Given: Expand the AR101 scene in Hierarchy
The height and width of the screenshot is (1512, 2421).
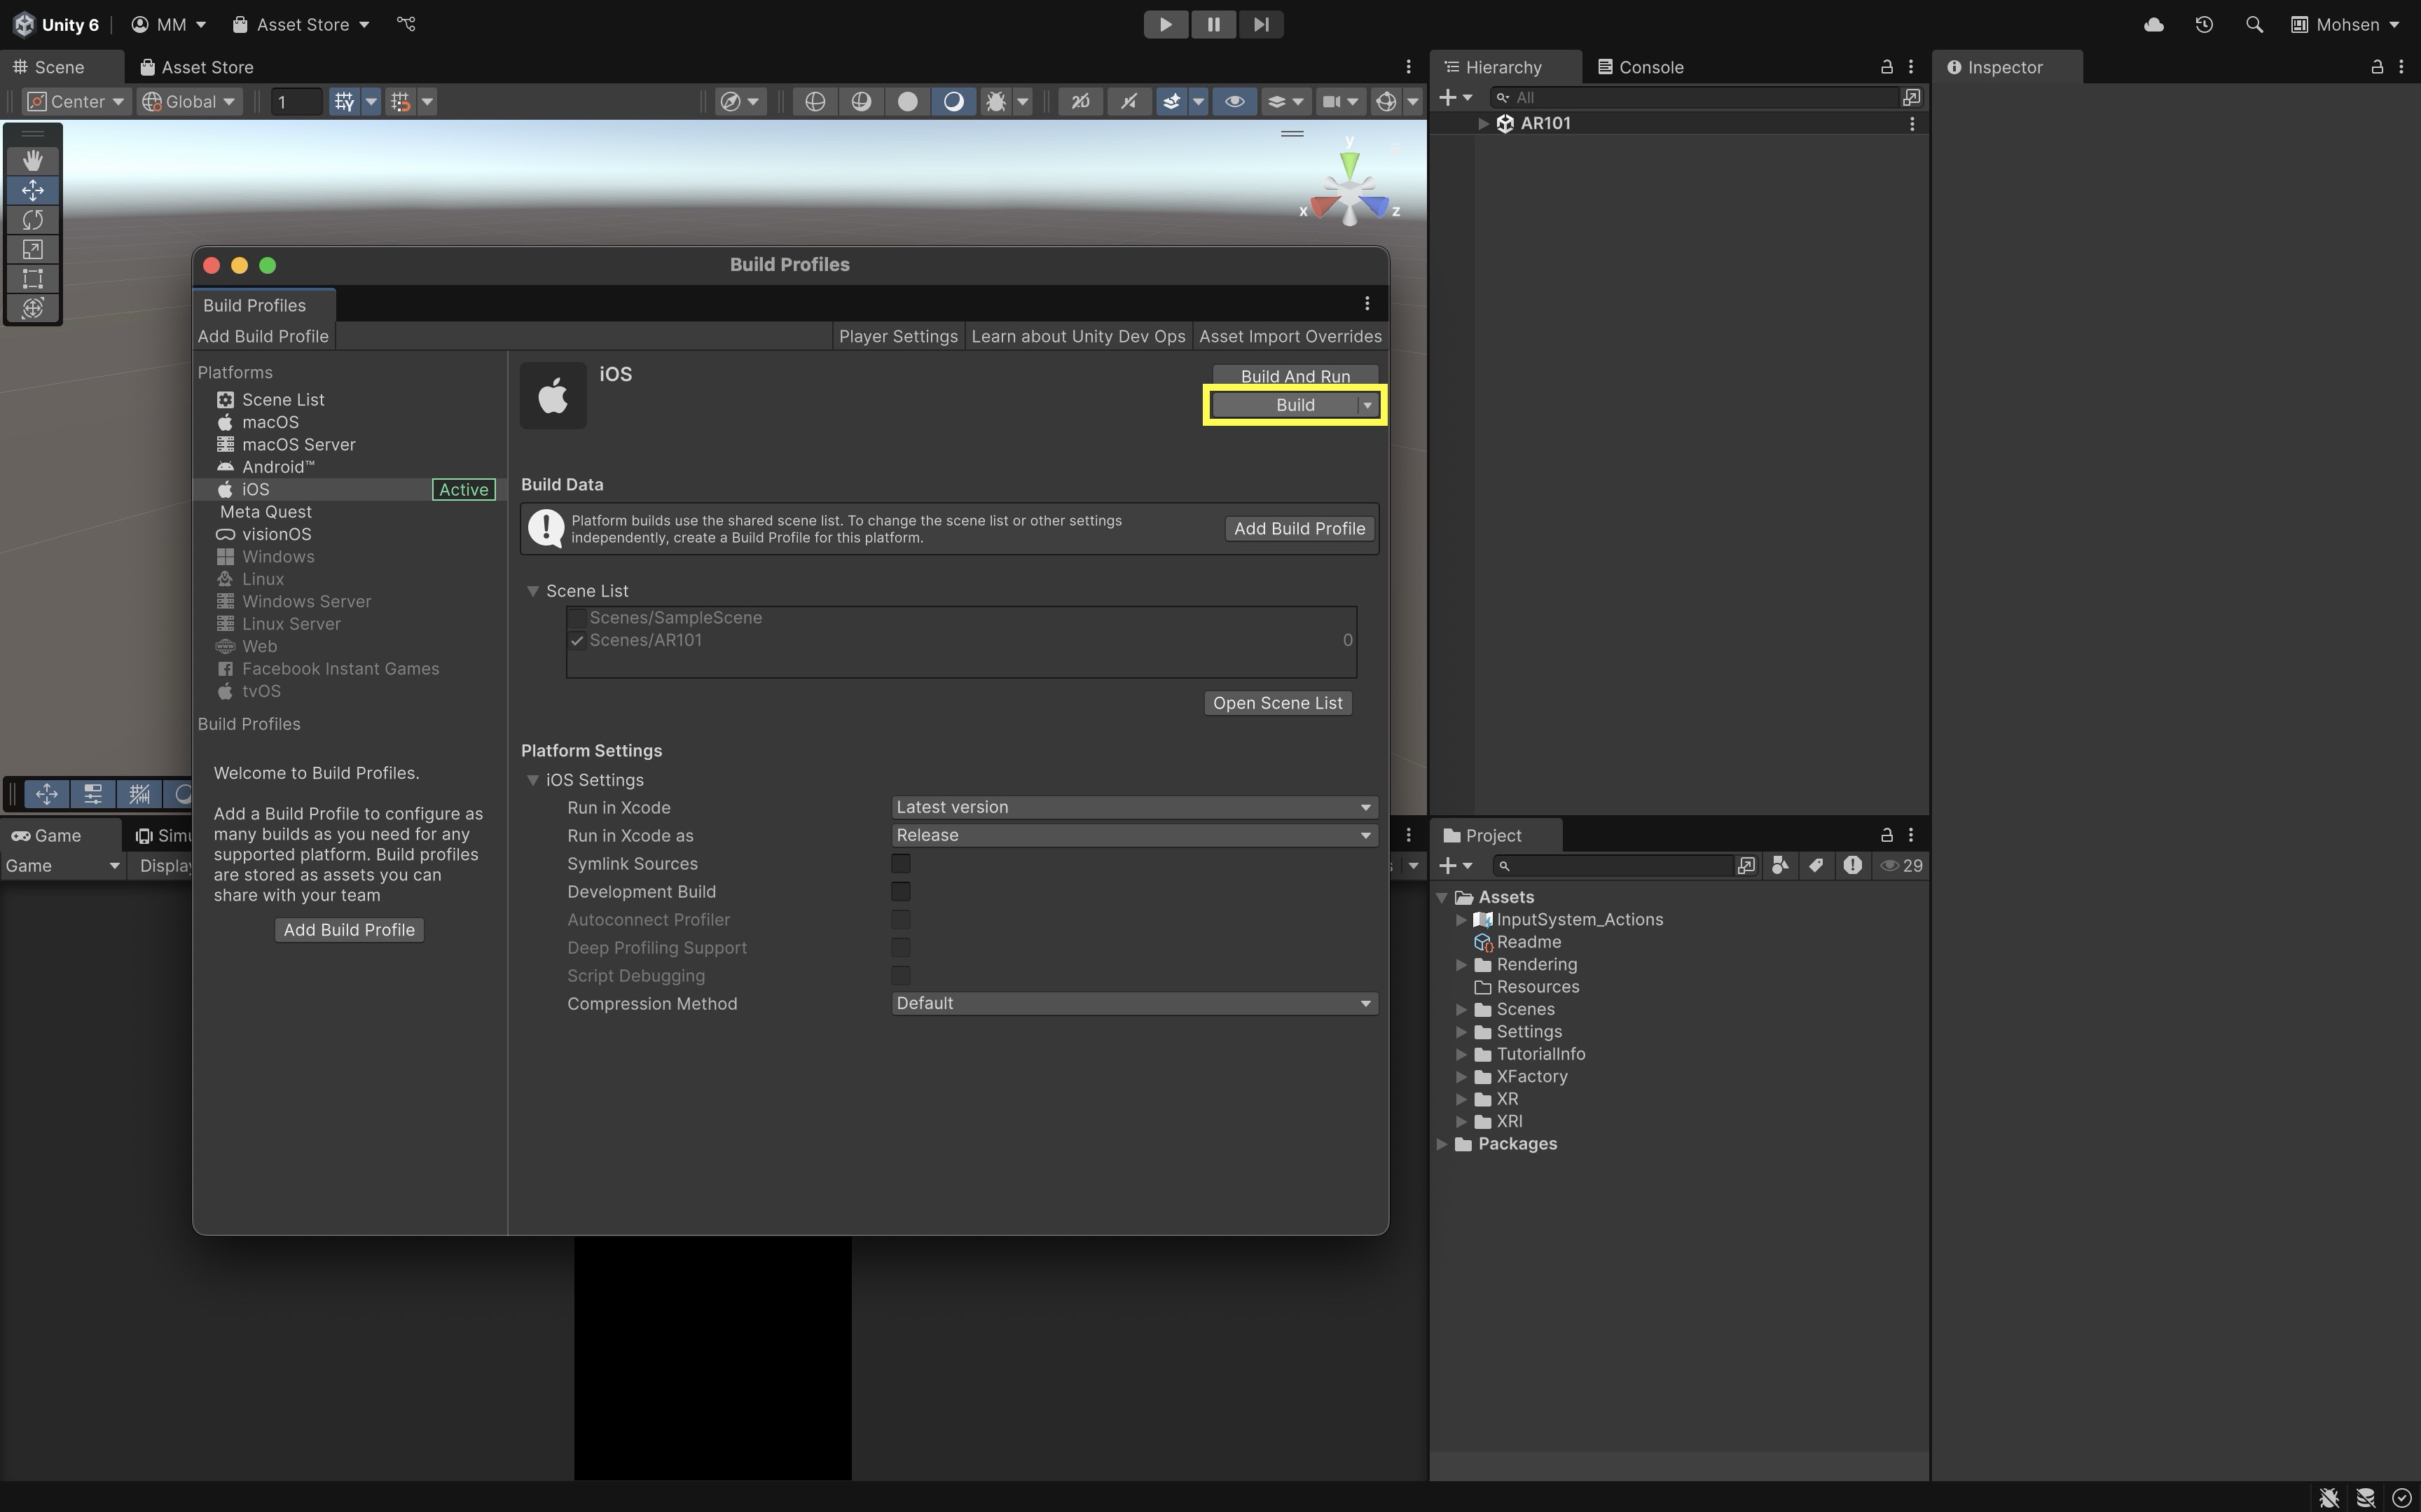Looking at the screenshot, I should click(x=1484, y=123).
